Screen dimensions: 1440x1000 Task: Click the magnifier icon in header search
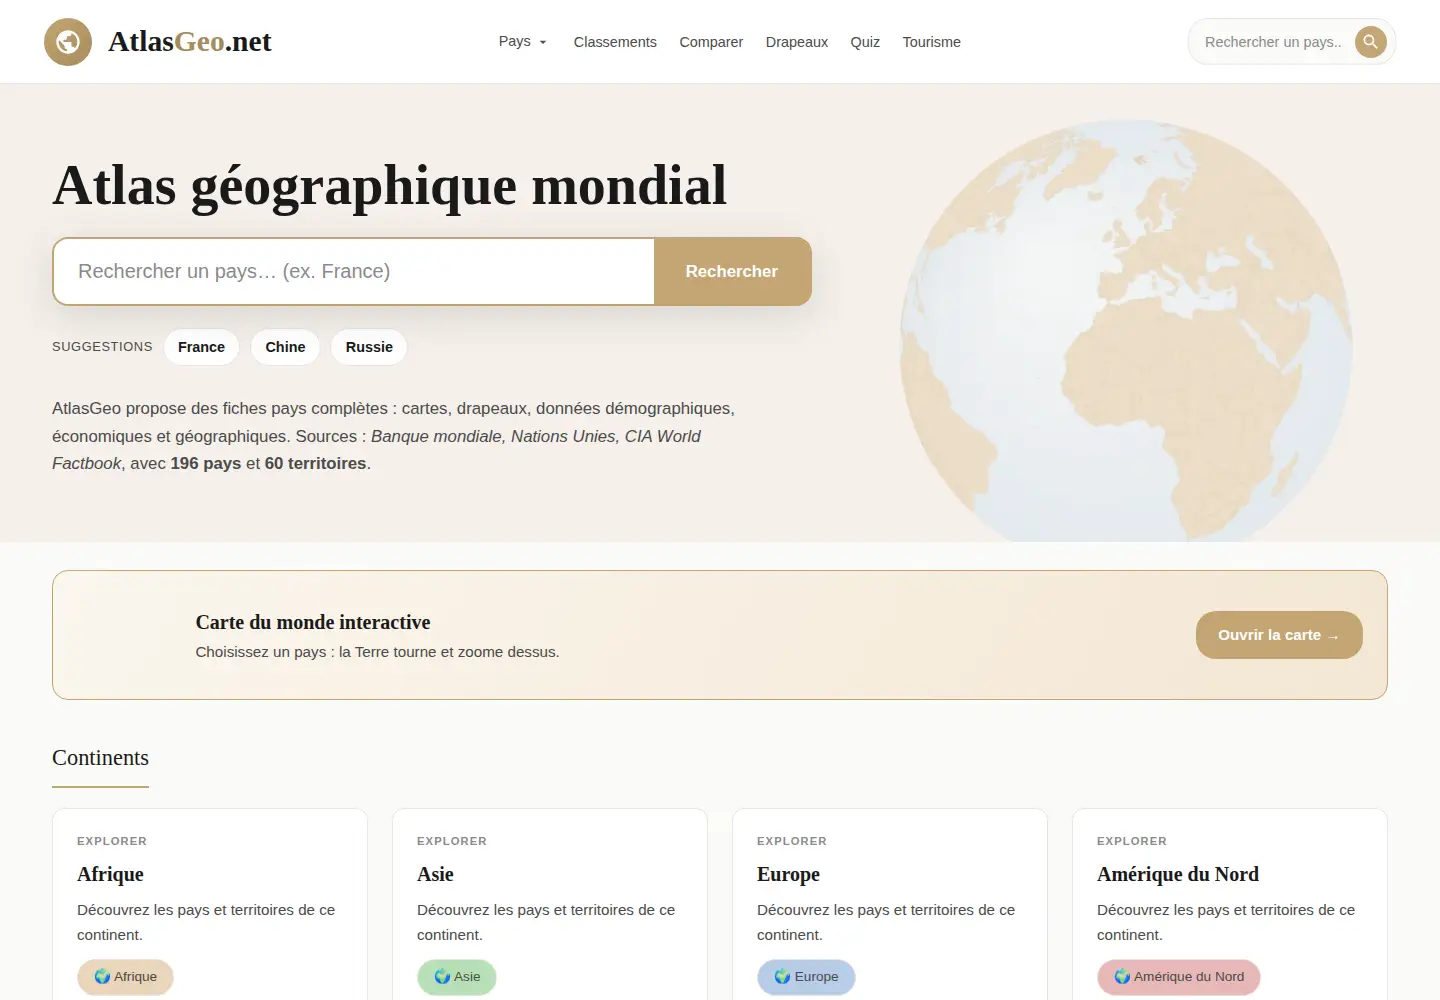click(x=1371, y=42)
